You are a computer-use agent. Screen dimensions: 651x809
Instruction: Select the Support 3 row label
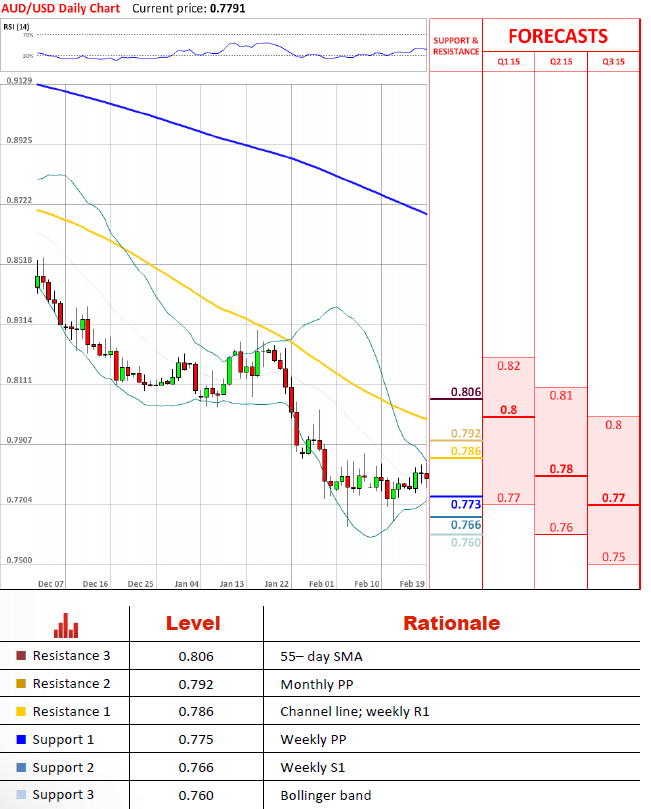tap(63, 795)
